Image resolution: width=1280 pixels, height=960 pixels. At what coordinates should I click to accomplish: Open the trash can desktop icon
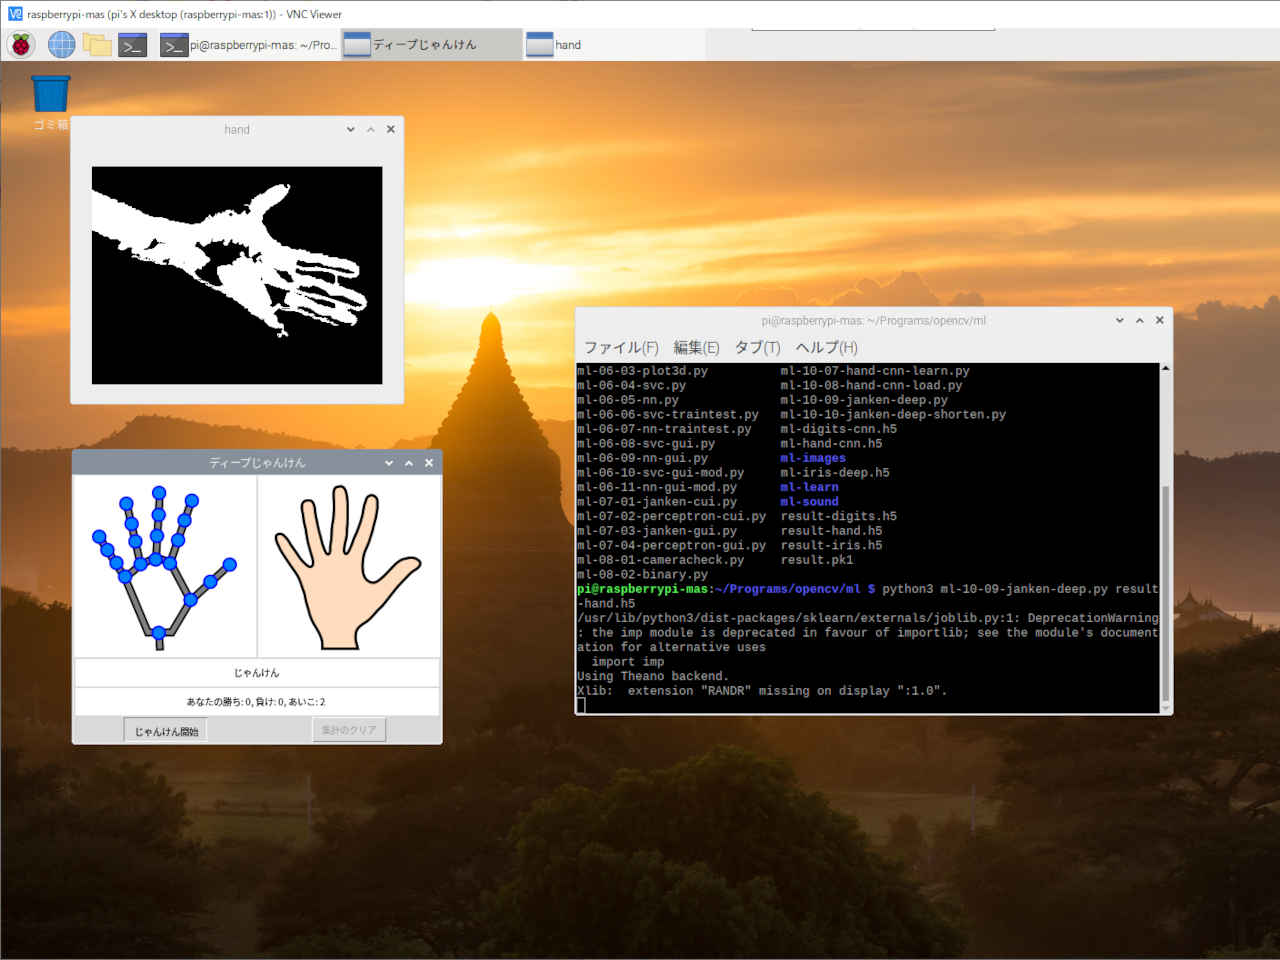coord(50,95)
